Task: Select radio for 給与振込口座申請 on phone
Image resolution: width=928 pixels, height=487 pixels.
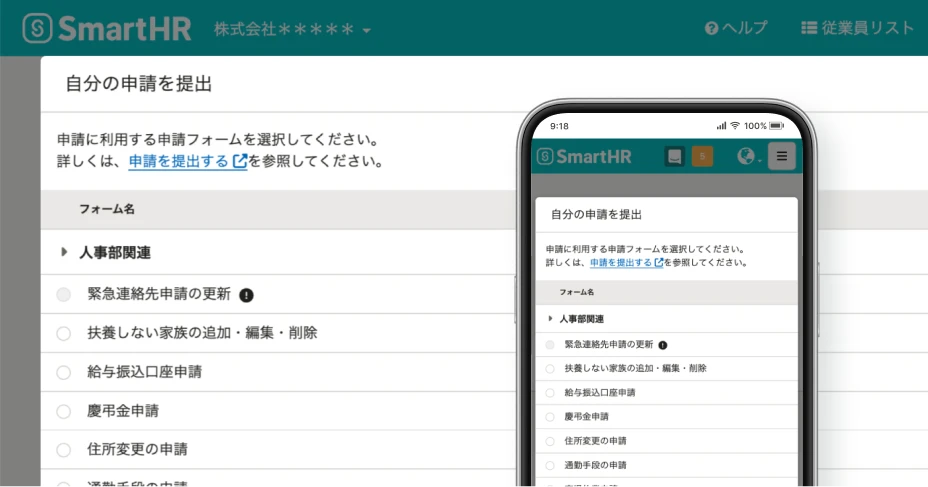Action: pos(550,393)
